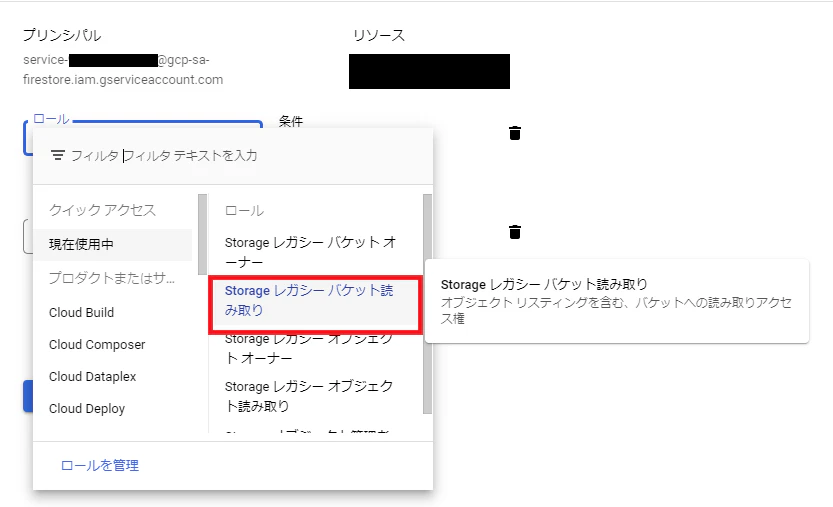Delete the first role row with trash icon
The height and width of the screenshot is (507, 833).
[515, 133]
